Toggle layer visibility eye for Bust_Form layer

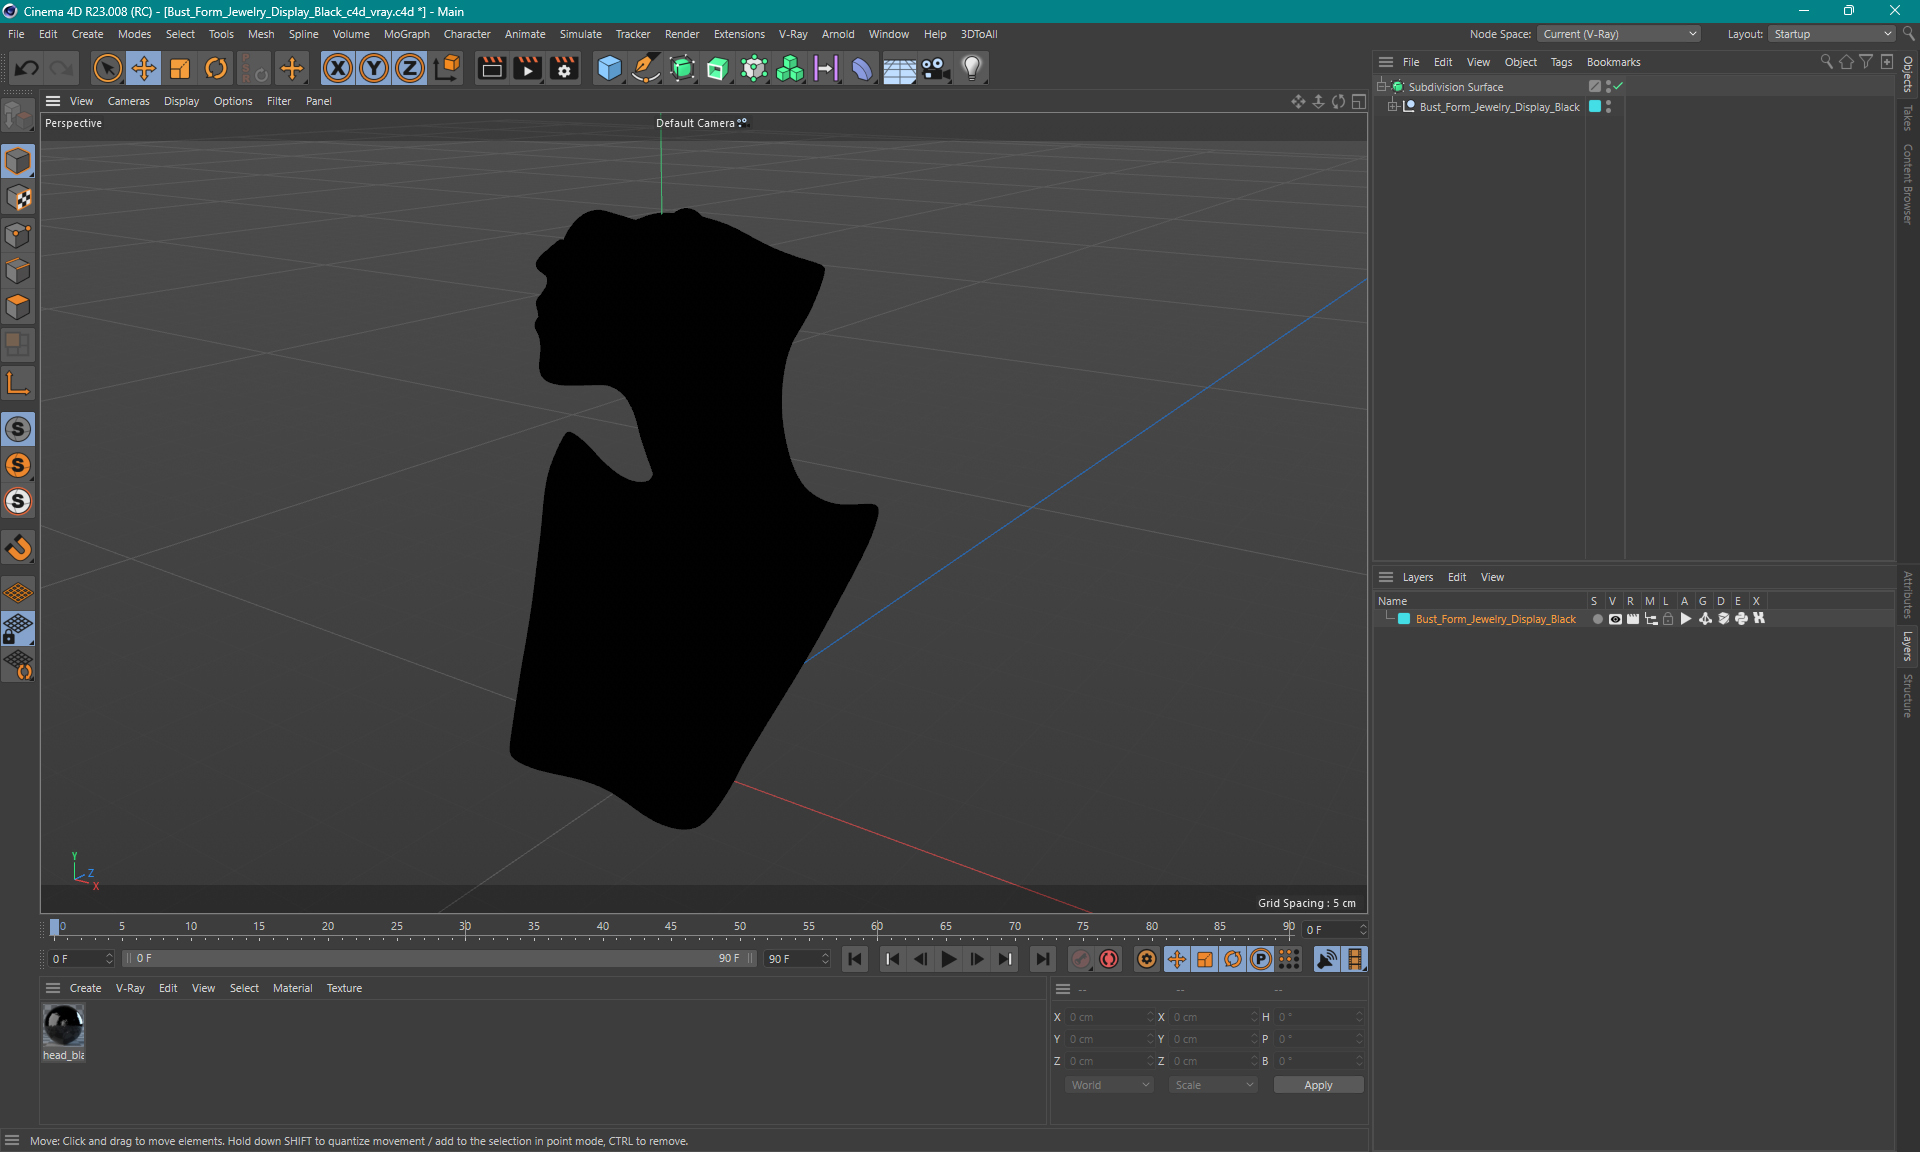1615,619
